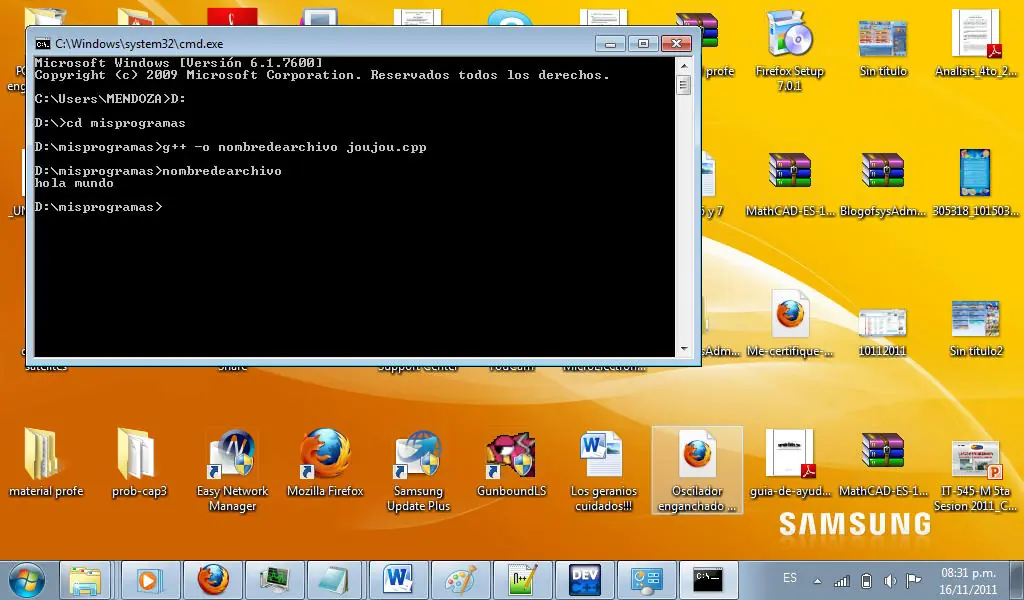Open the prob-cap3 folder
This screenshot has width=1024, height=600.
(x=138, y=462)
